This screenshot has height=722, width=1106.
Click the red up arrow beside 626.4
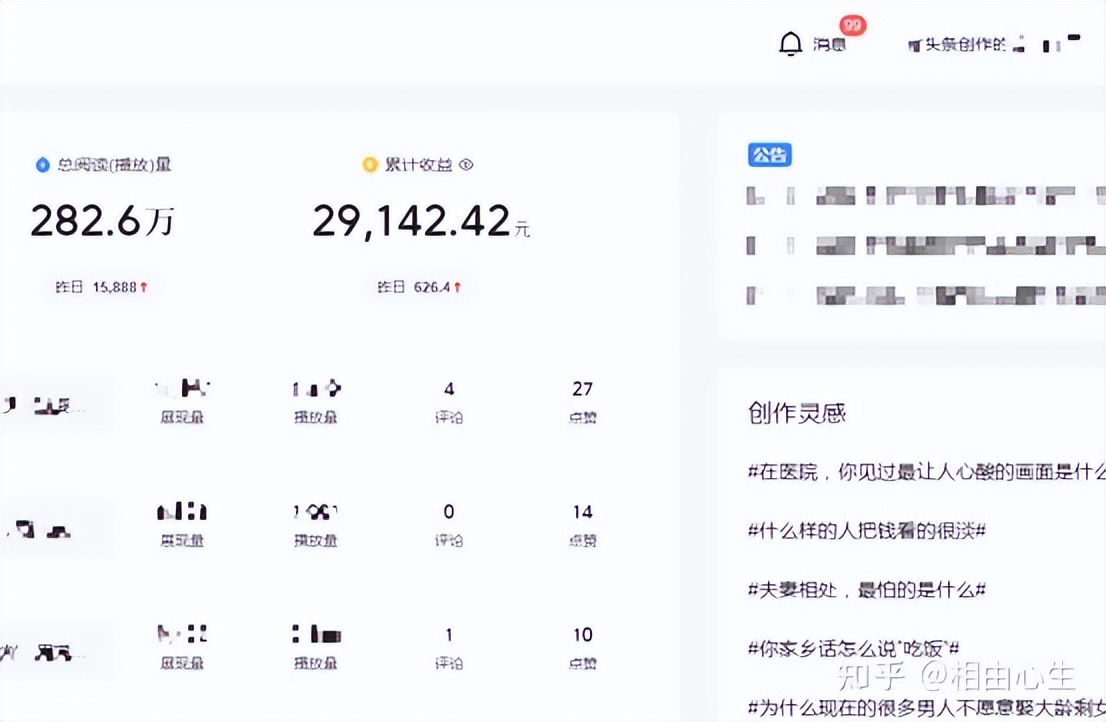pos(458,287)
